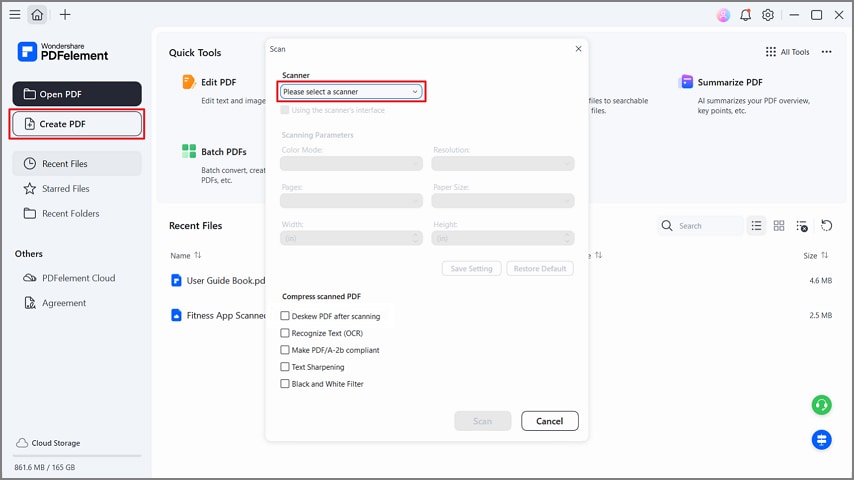
Task: Open the Resolution dropdown
Action: (x=503, y=163)
